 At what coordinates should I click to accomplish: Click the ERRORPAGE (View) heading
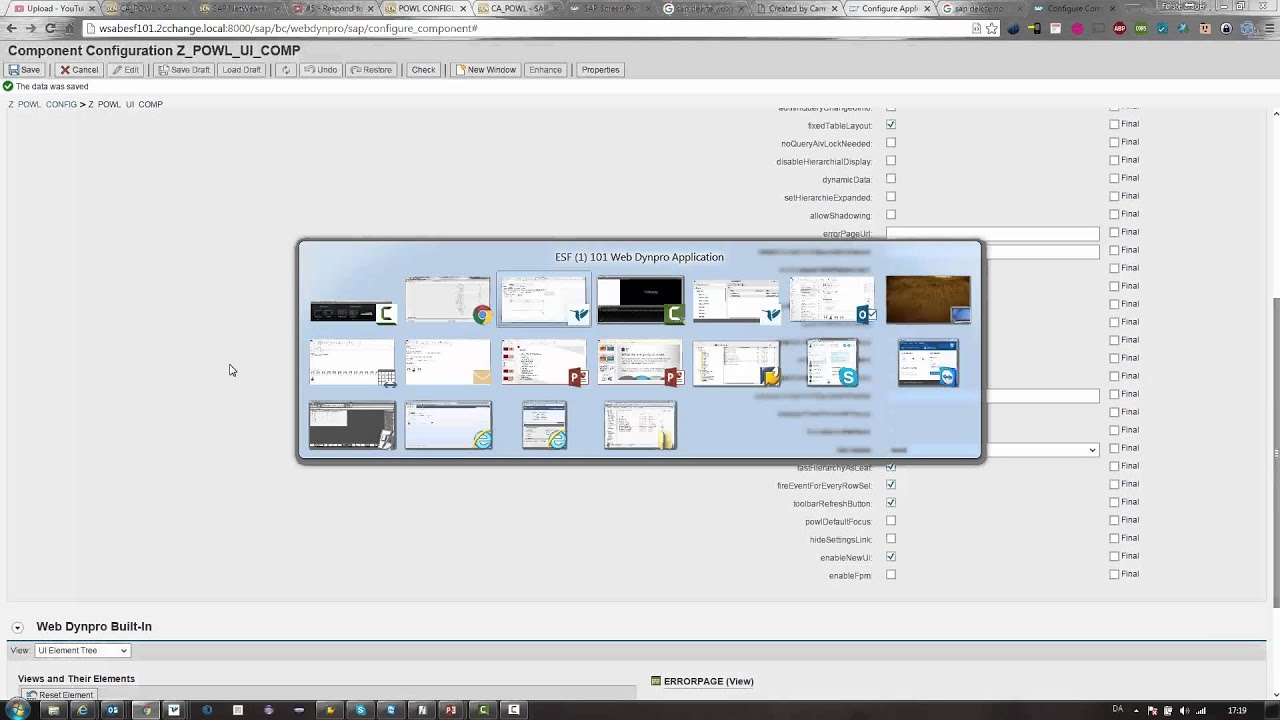click(708, 681)
